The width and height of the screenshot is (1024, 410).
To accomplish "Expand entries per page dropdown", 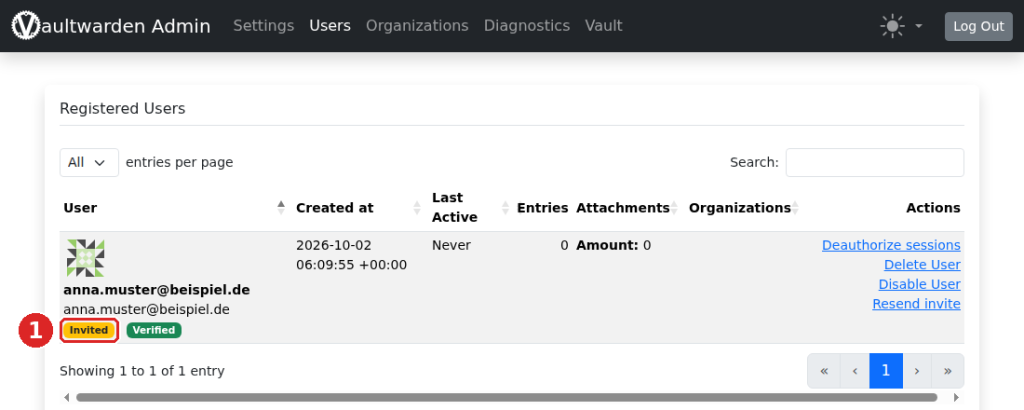I will tap(89, 163).
